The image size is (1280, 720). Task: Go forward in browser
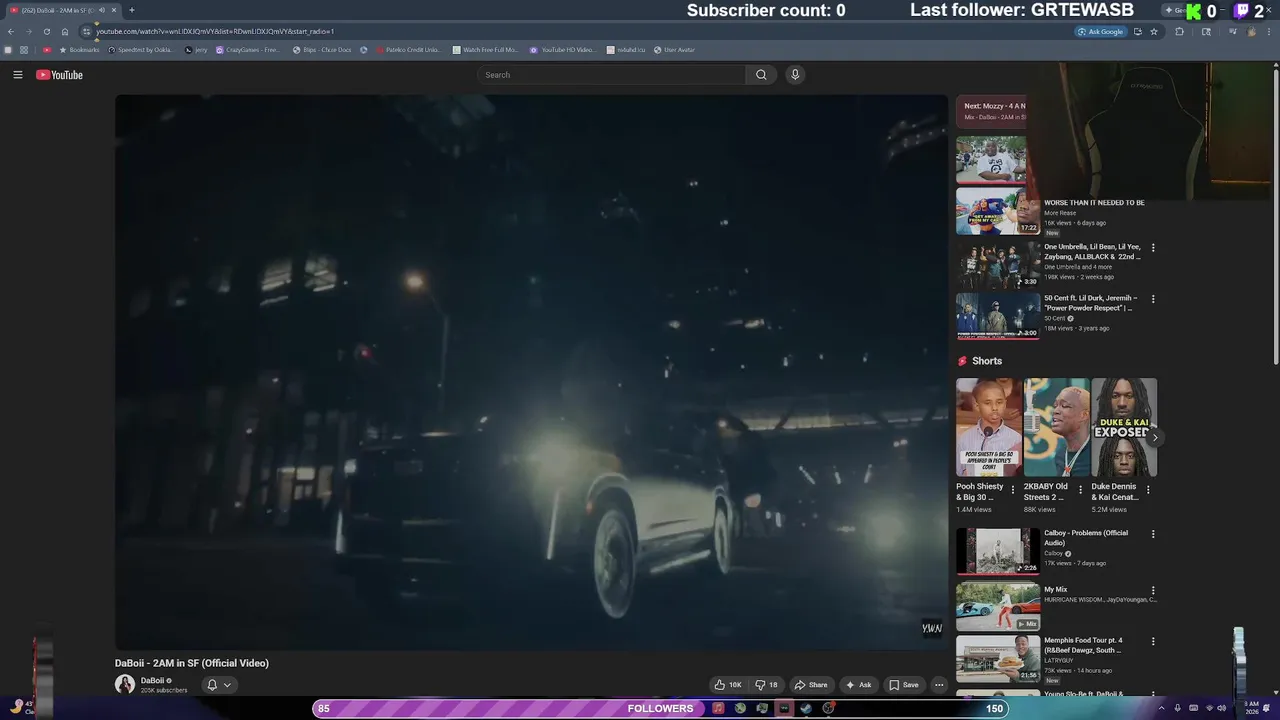28,31
